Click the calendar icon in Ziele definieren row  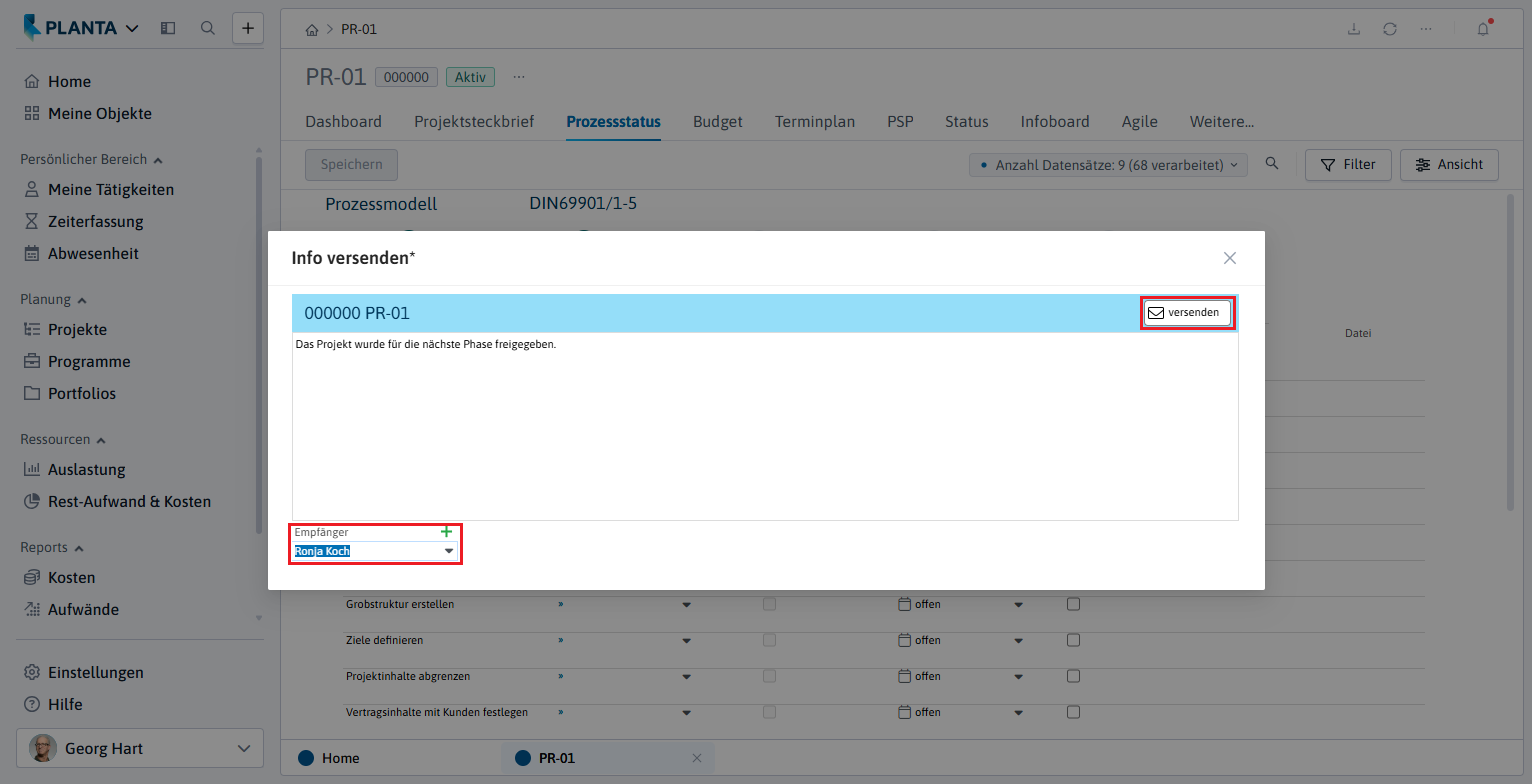click(905, 640)
